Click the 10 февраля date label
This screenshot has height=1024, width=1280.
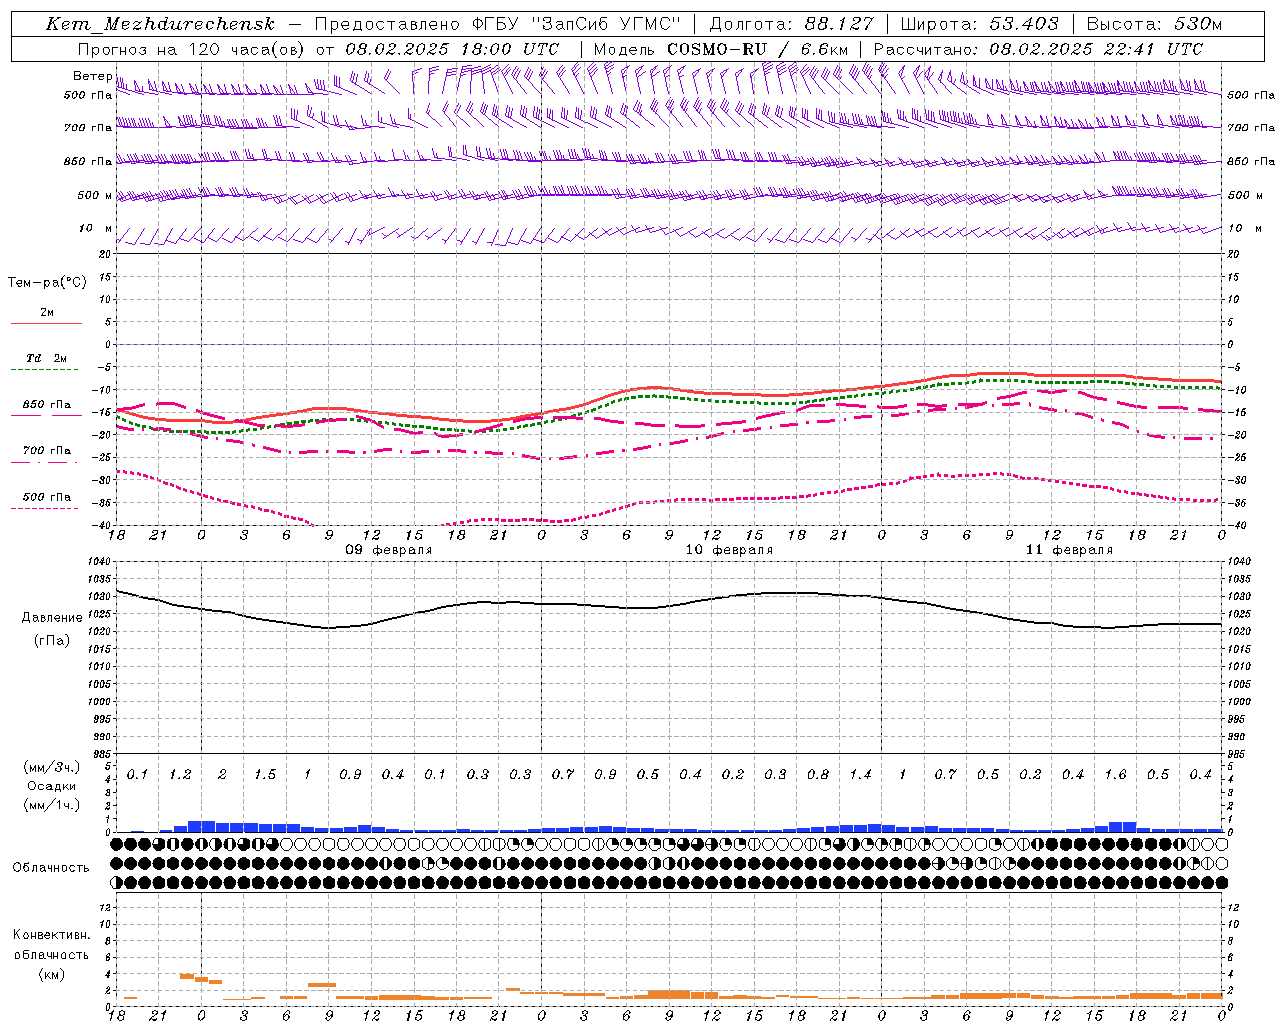[729, 550]
